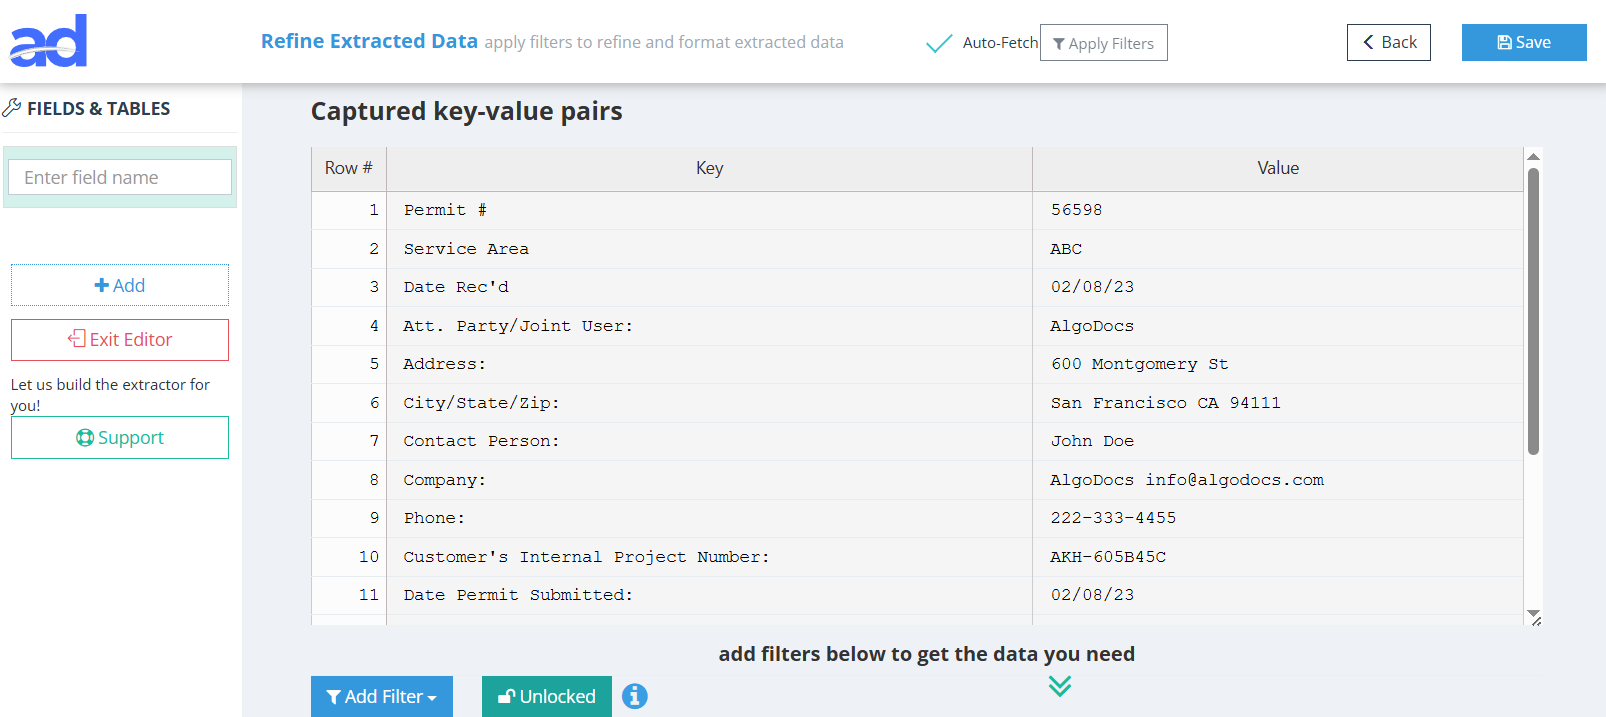The height and width of the screenshot is (717, 1606).
Task: Click the Key column header
Action: 709,168
